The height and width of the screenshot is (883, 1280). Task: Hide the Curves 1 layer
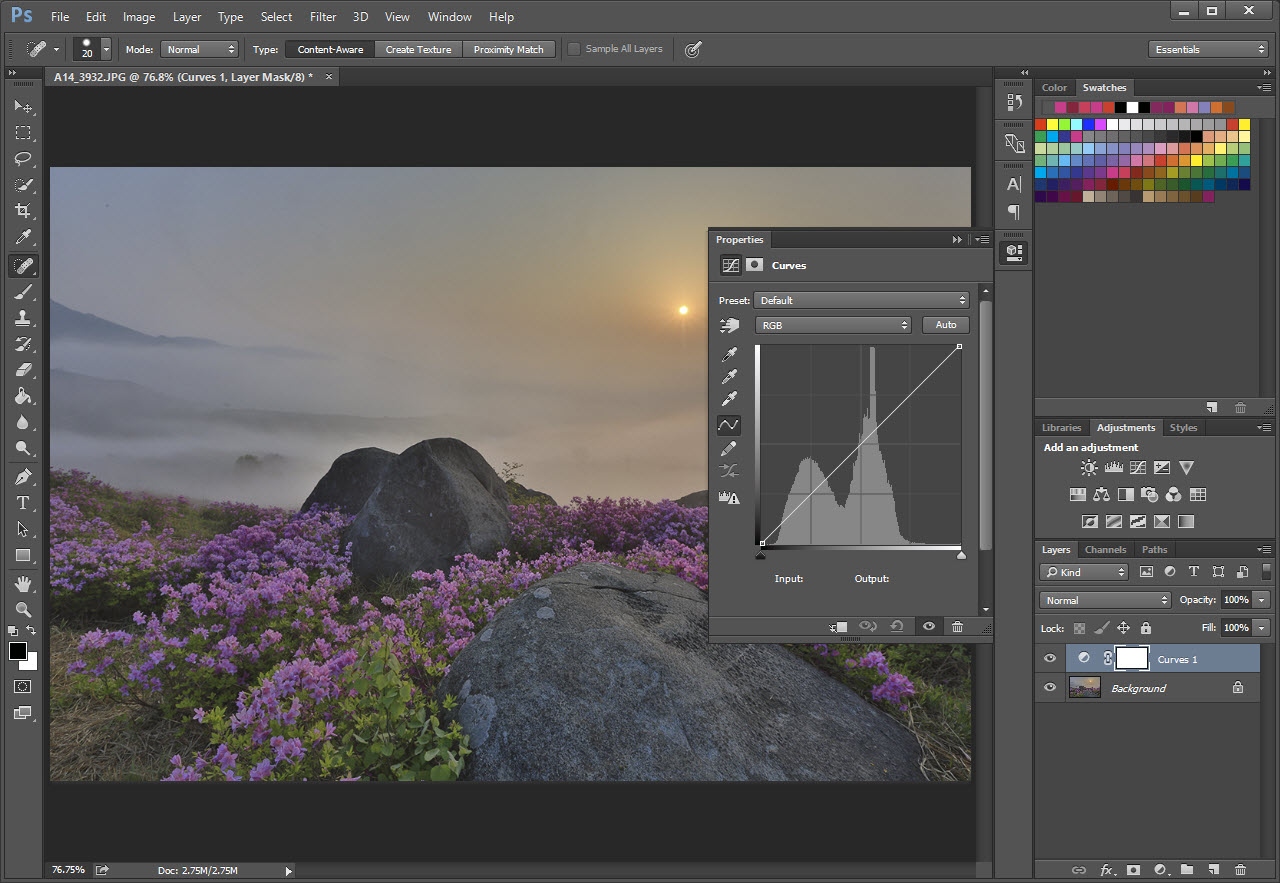click(1050, 658)
